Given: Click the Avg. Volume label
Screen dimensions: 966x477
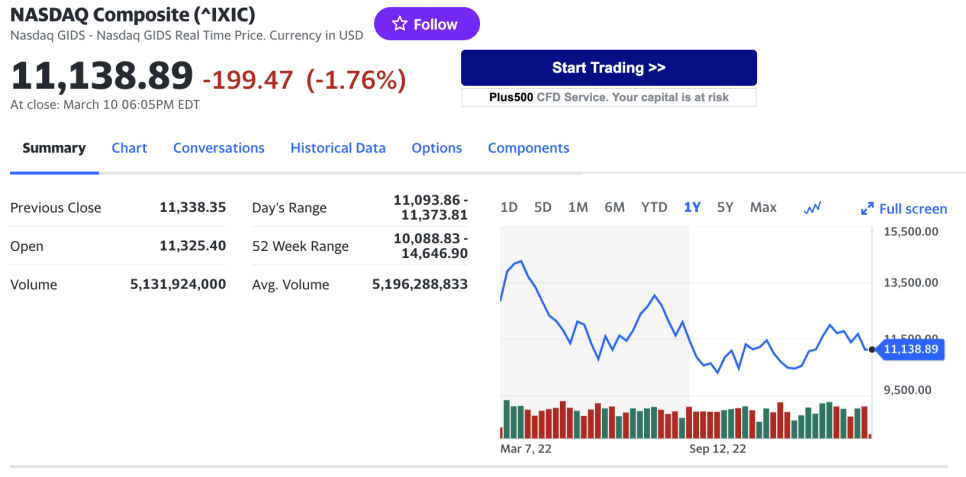Looking at the screenshot, I should 291,285.
